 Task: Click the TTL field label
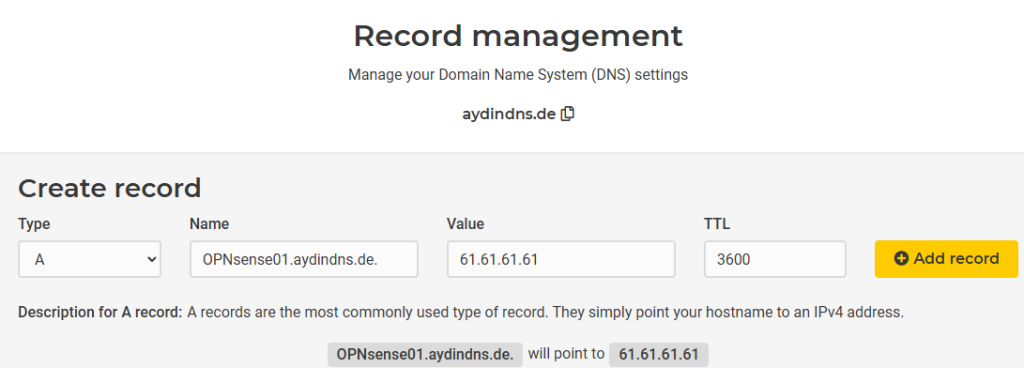(717, 224)
